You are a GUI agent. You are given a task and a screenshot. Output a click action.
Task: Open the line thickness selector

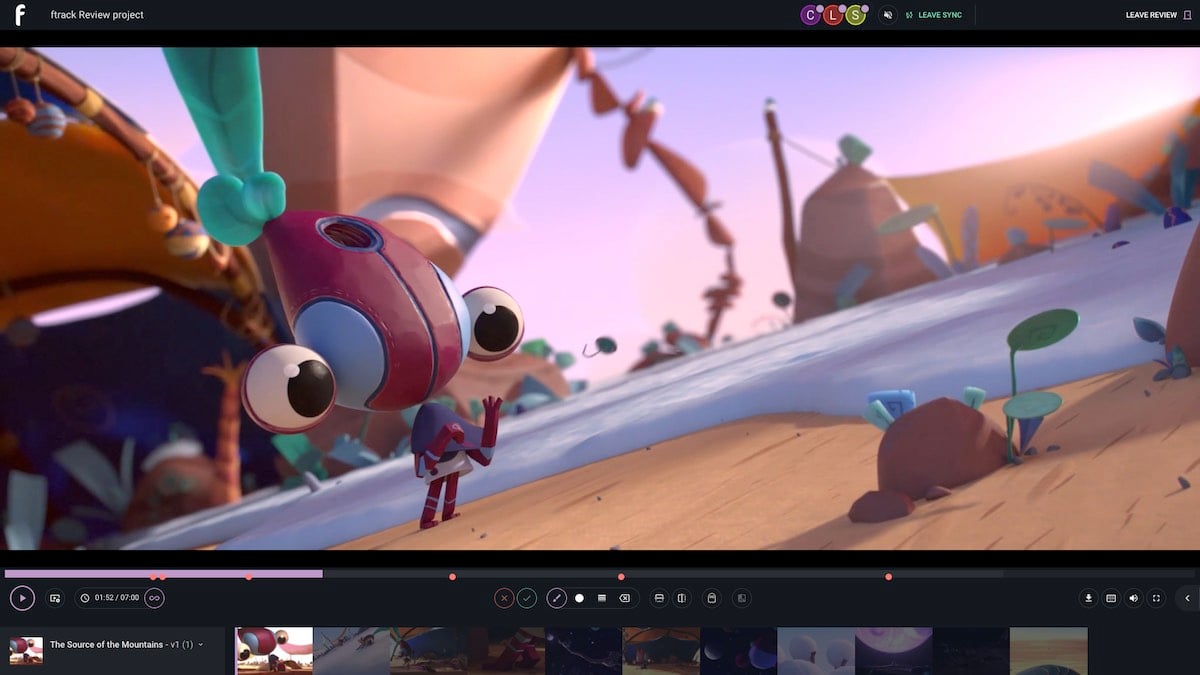pos(602,598)
